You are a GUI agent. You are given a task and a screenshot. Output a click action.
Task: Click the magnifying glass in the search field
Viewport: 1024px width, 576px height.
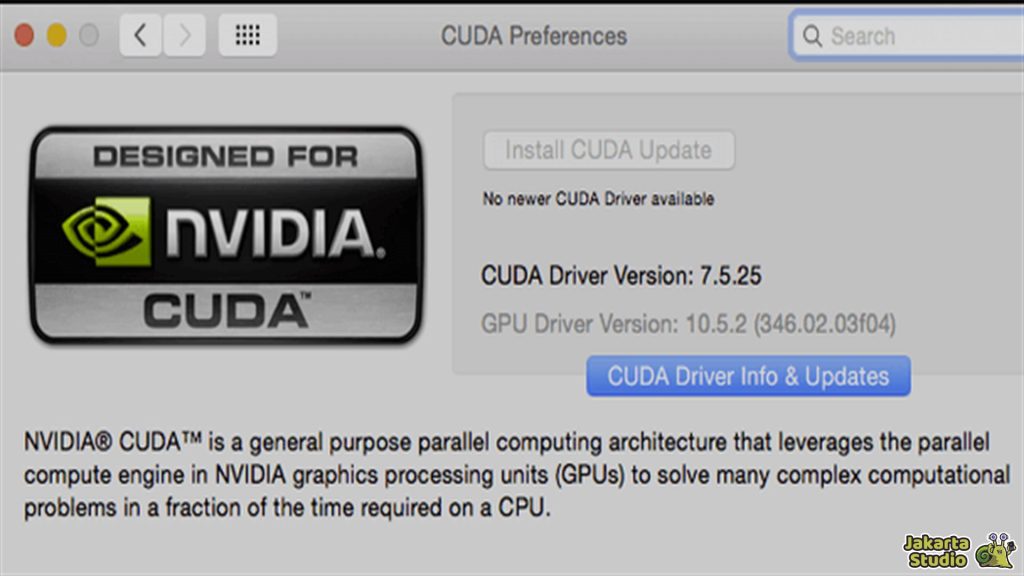click(812, 36)
